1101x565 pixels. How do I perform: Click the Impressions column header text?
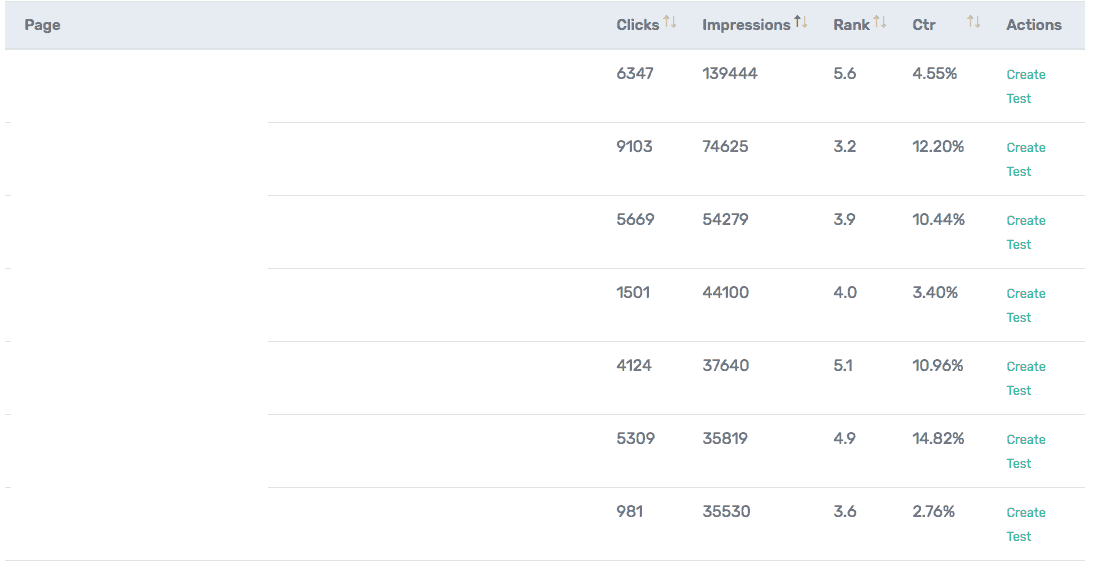point(746,25)
